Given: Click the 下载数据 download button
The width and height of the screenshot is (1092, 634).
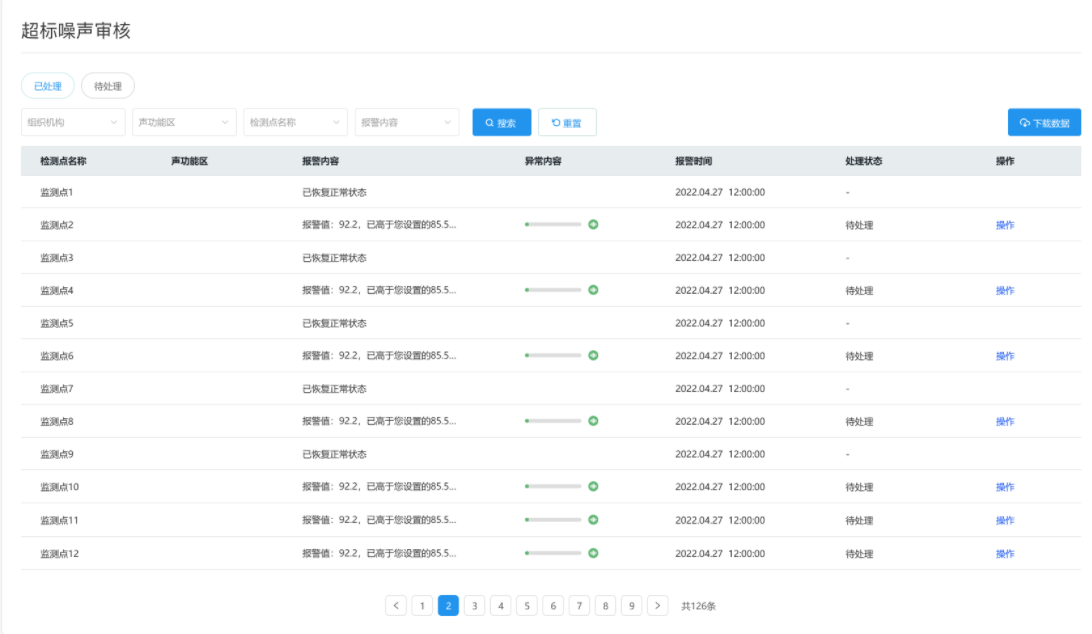Looking at the screenshot, I should tap(1044, 122).
